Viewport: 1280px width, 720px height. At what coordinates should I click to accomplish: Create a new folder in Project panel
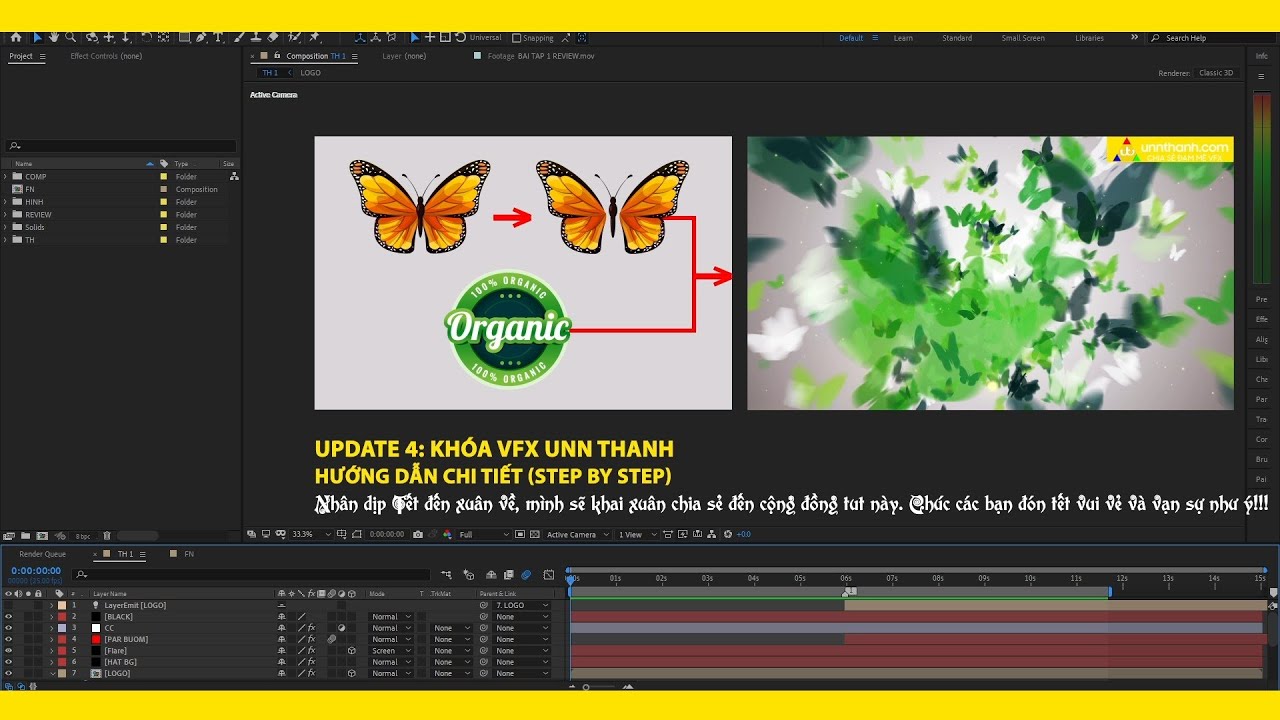tap(27, 536)
